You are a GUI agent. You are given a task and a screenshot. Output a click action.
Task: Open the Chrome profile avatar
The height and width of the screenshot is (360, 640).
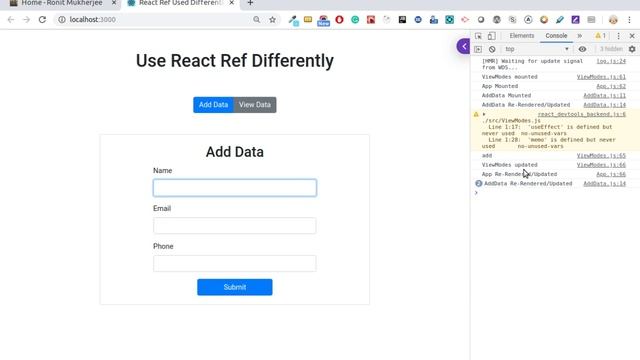pos(613,20)
